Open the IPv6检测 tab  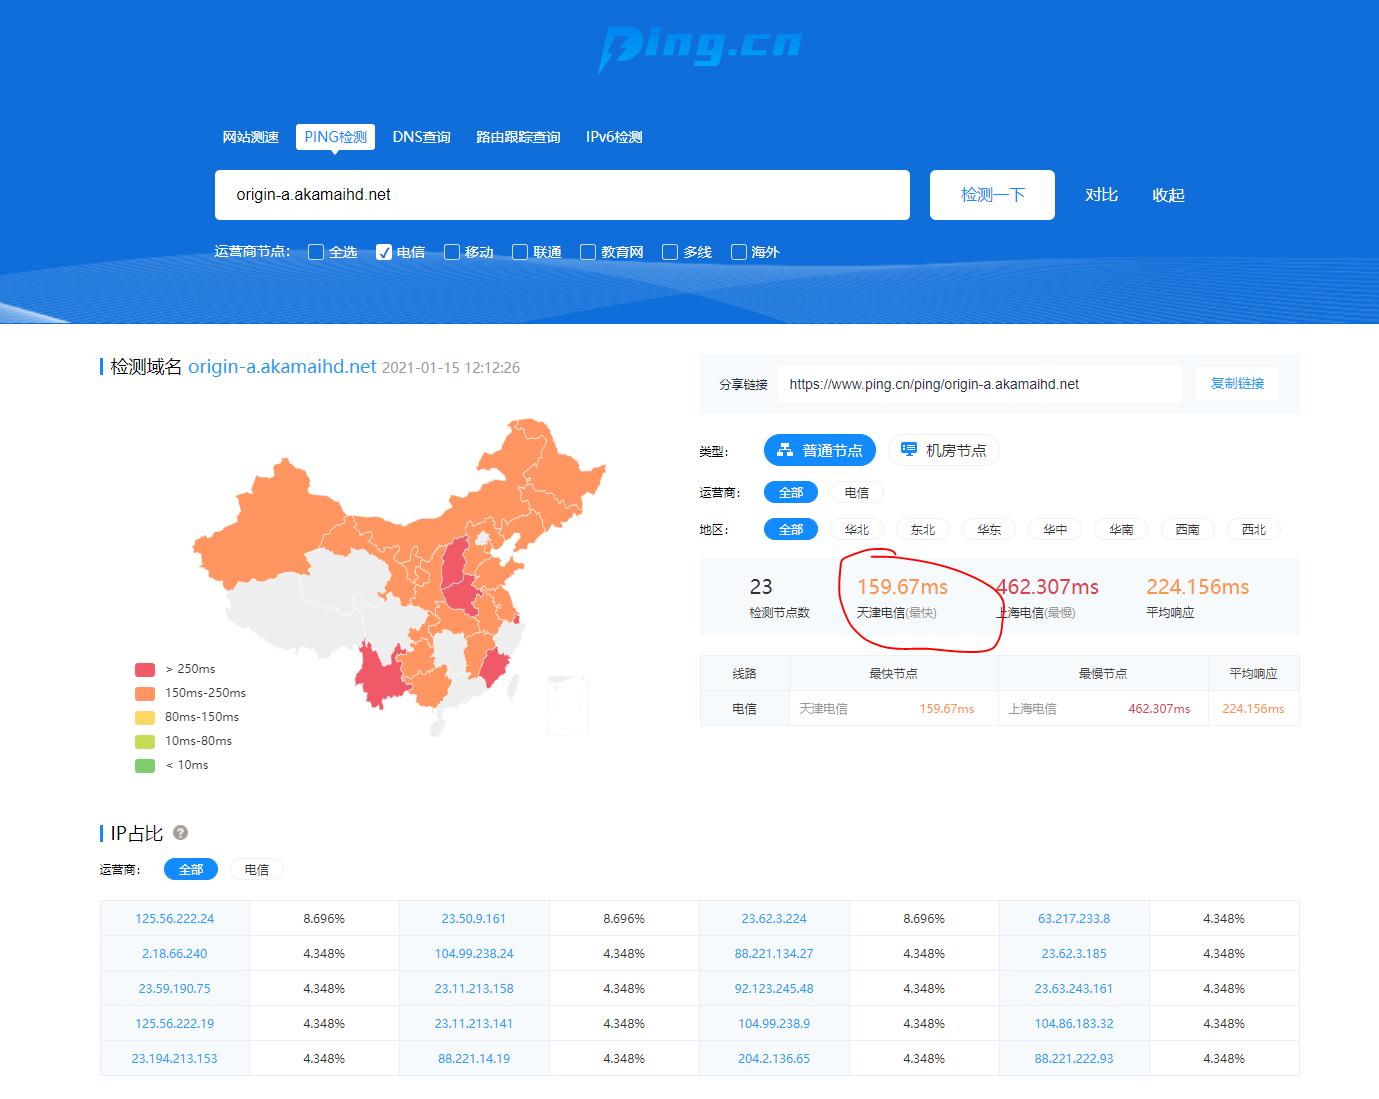coord(614,137)
